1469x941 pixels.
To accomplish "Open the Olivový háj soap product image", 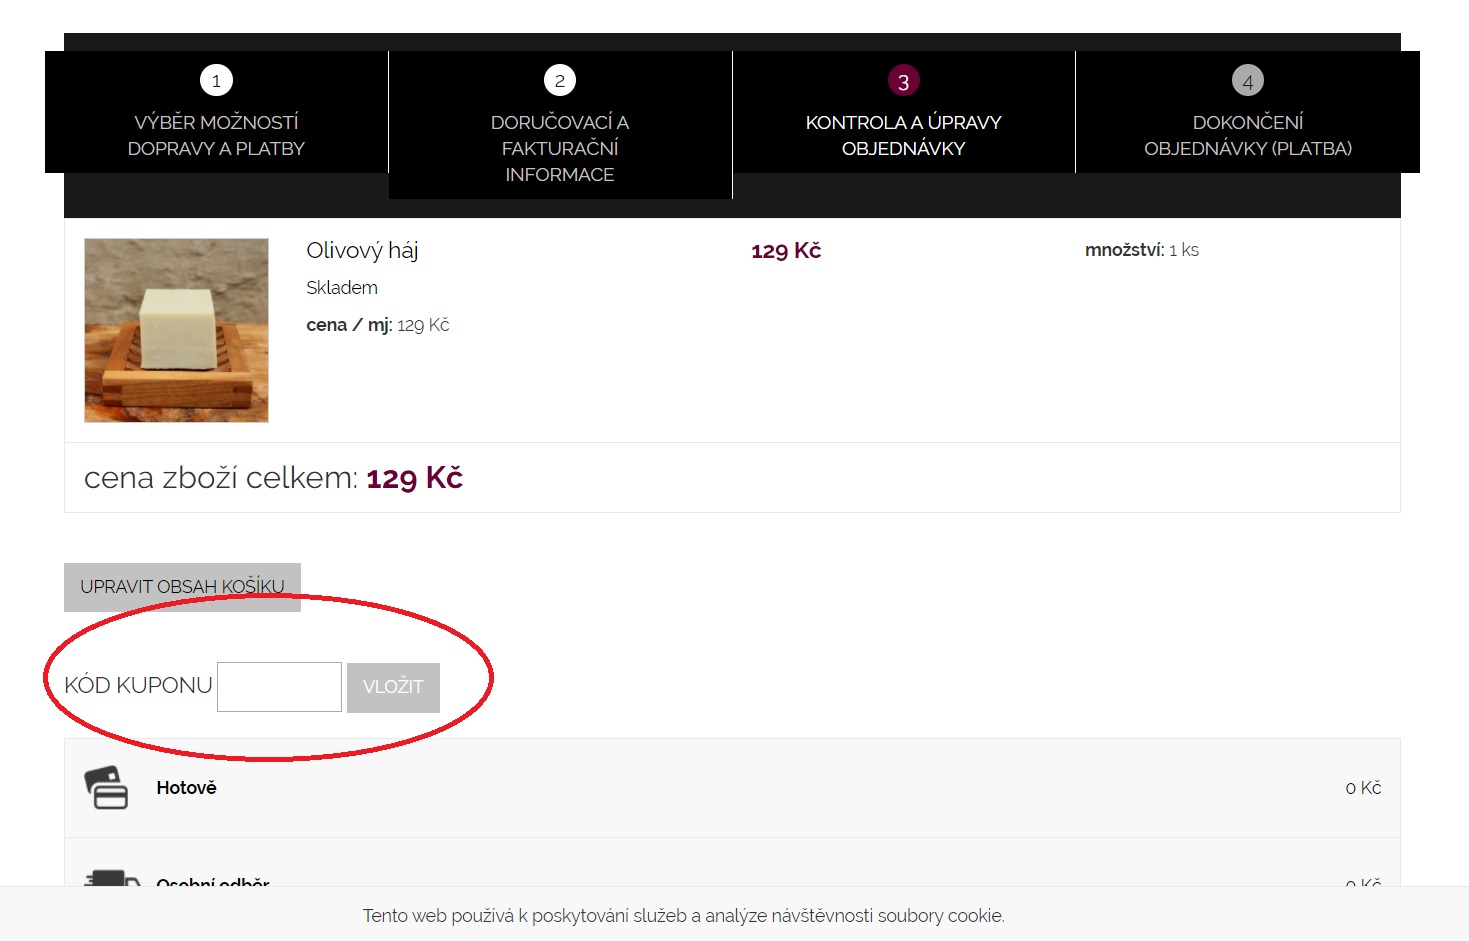I will [x=176, y=330].
